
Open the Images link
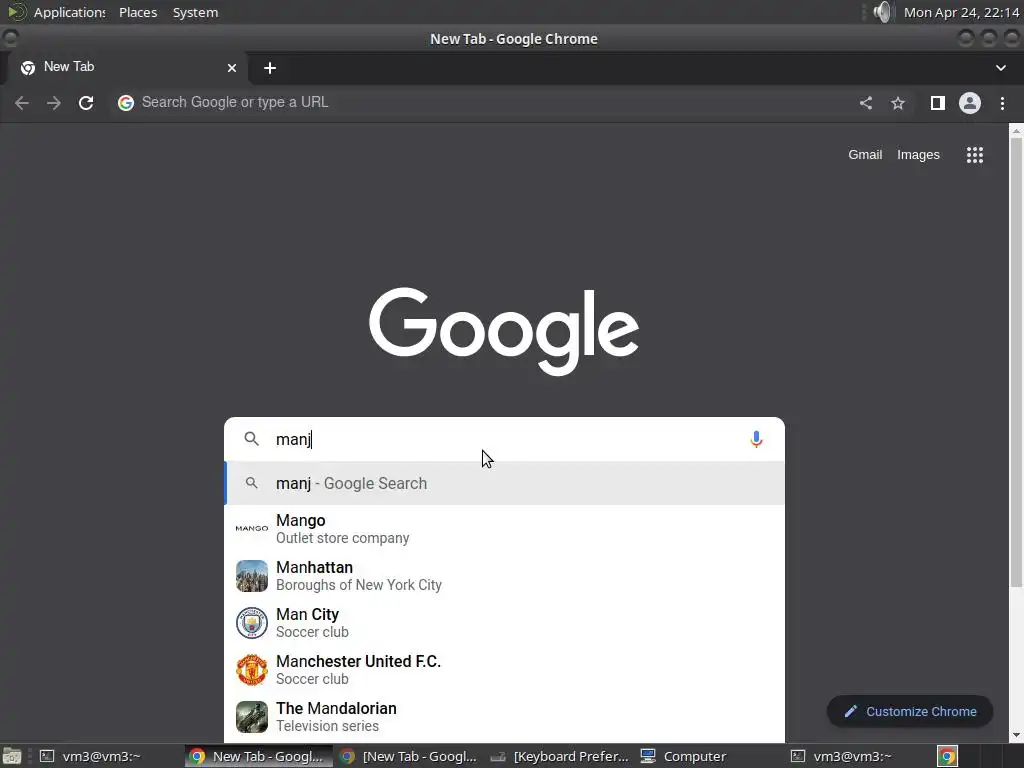tap(918, 155)
